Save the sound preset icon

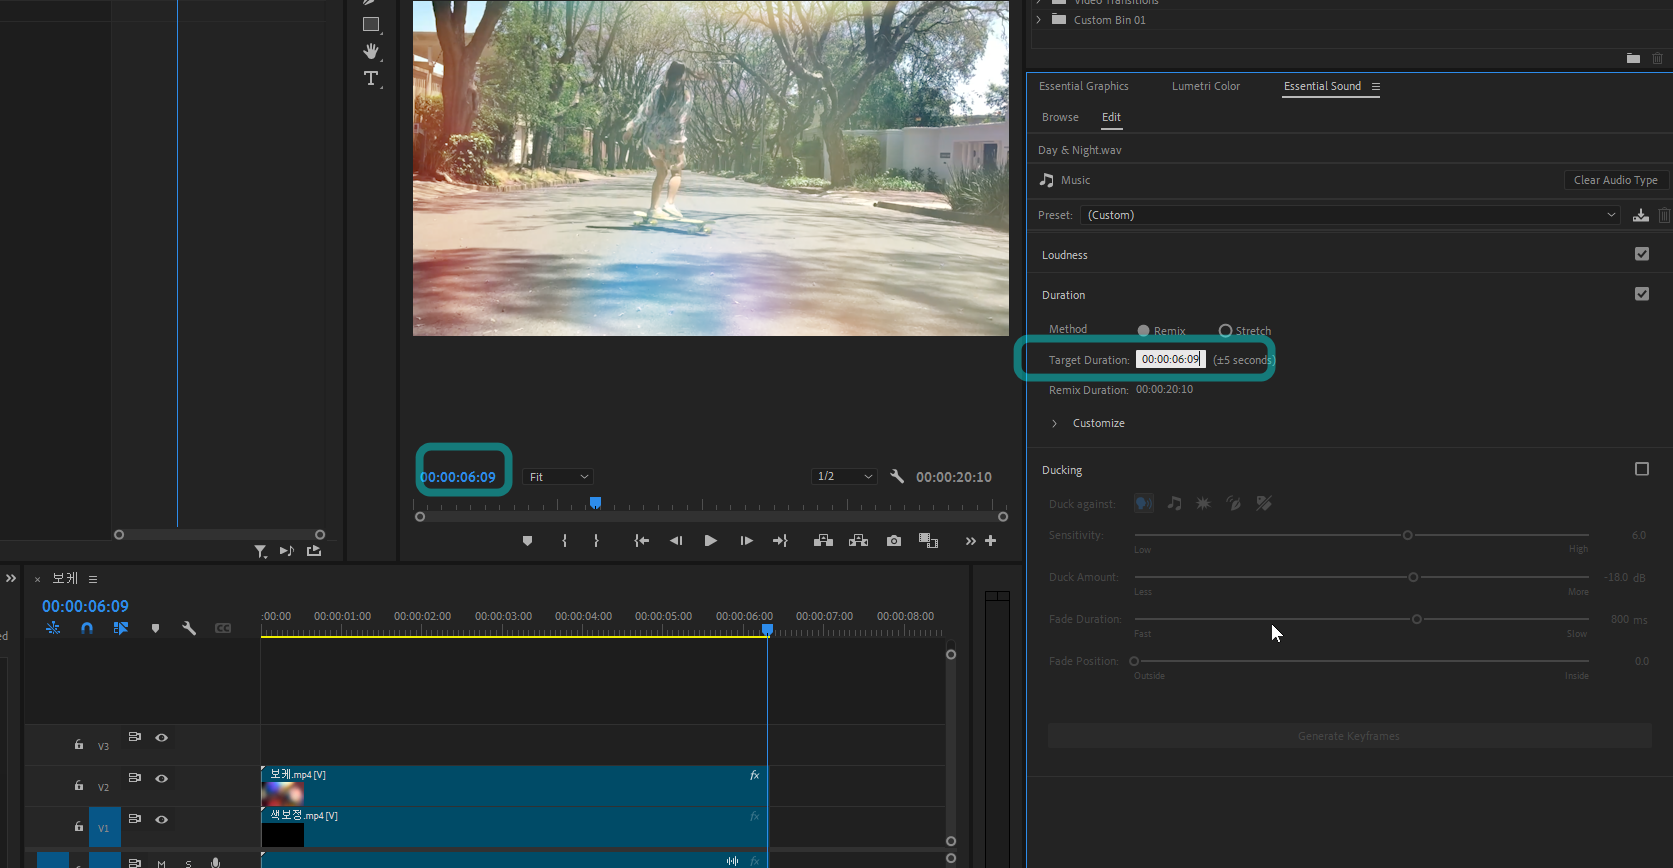click(x=1640, y=215)
